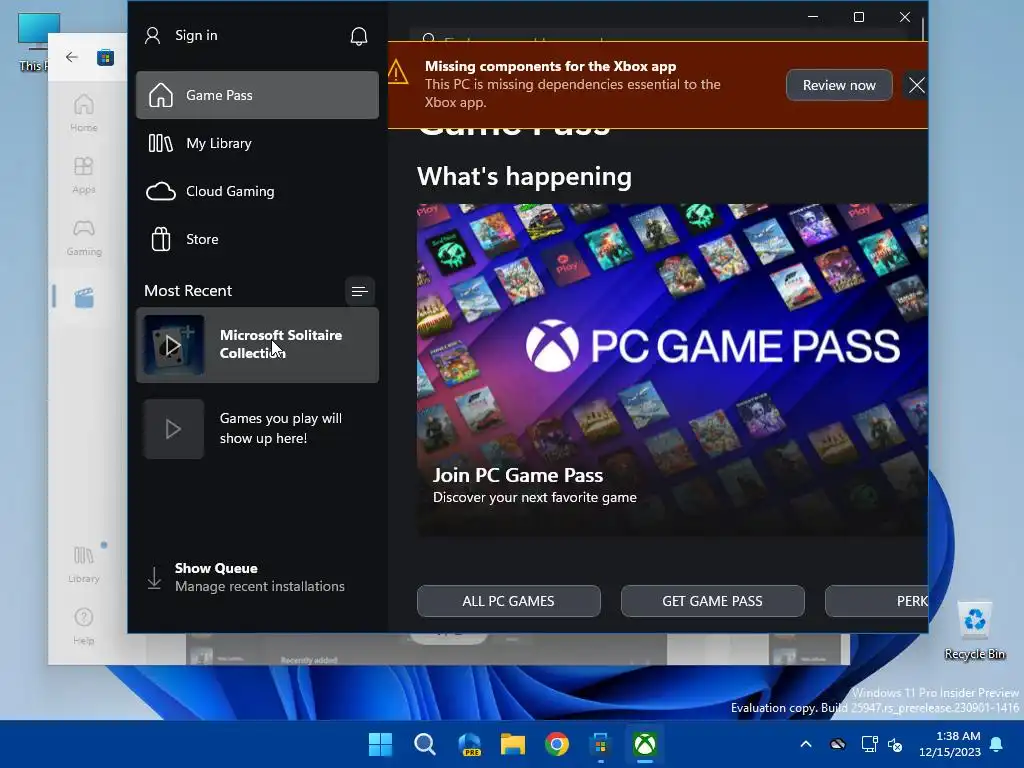Open Store in Xbox sidebar
This screenshot has height=768, width=1024.
(x=257, y=239)
